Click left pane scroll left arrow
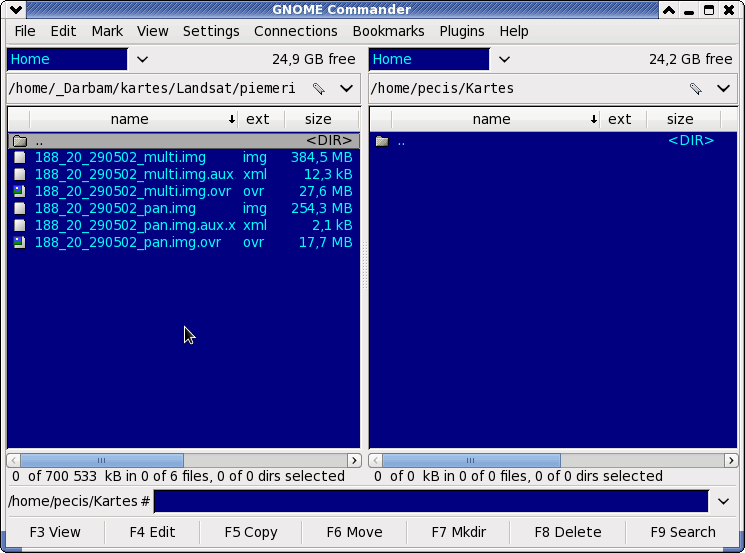 14,460
